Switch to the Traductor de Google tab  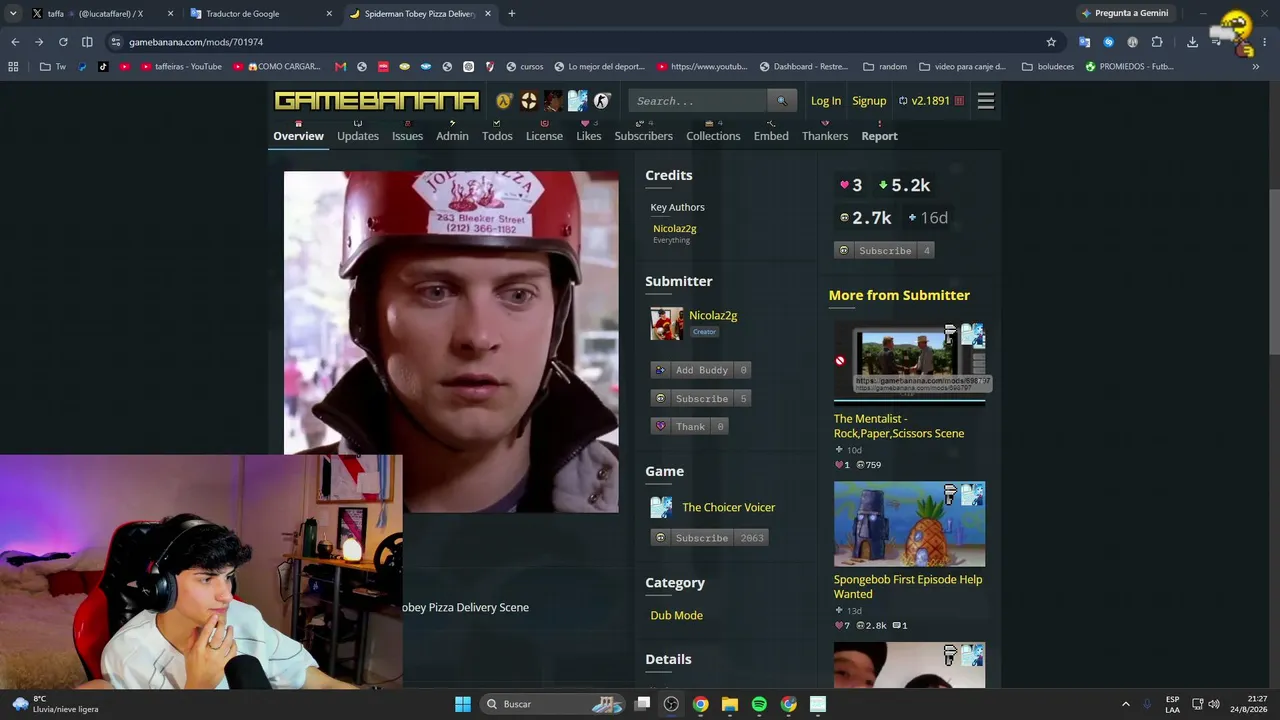tap(260, 14)
